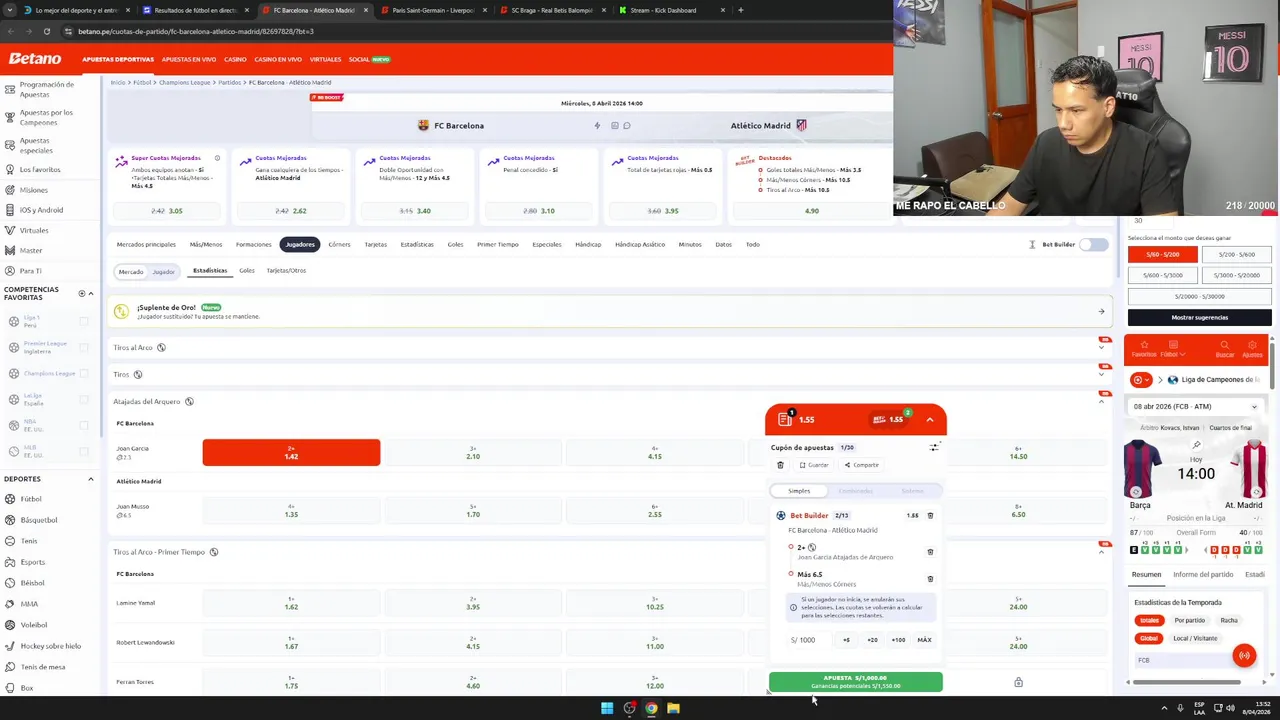Switch to Informe del partido tab

pos(1203,574)
